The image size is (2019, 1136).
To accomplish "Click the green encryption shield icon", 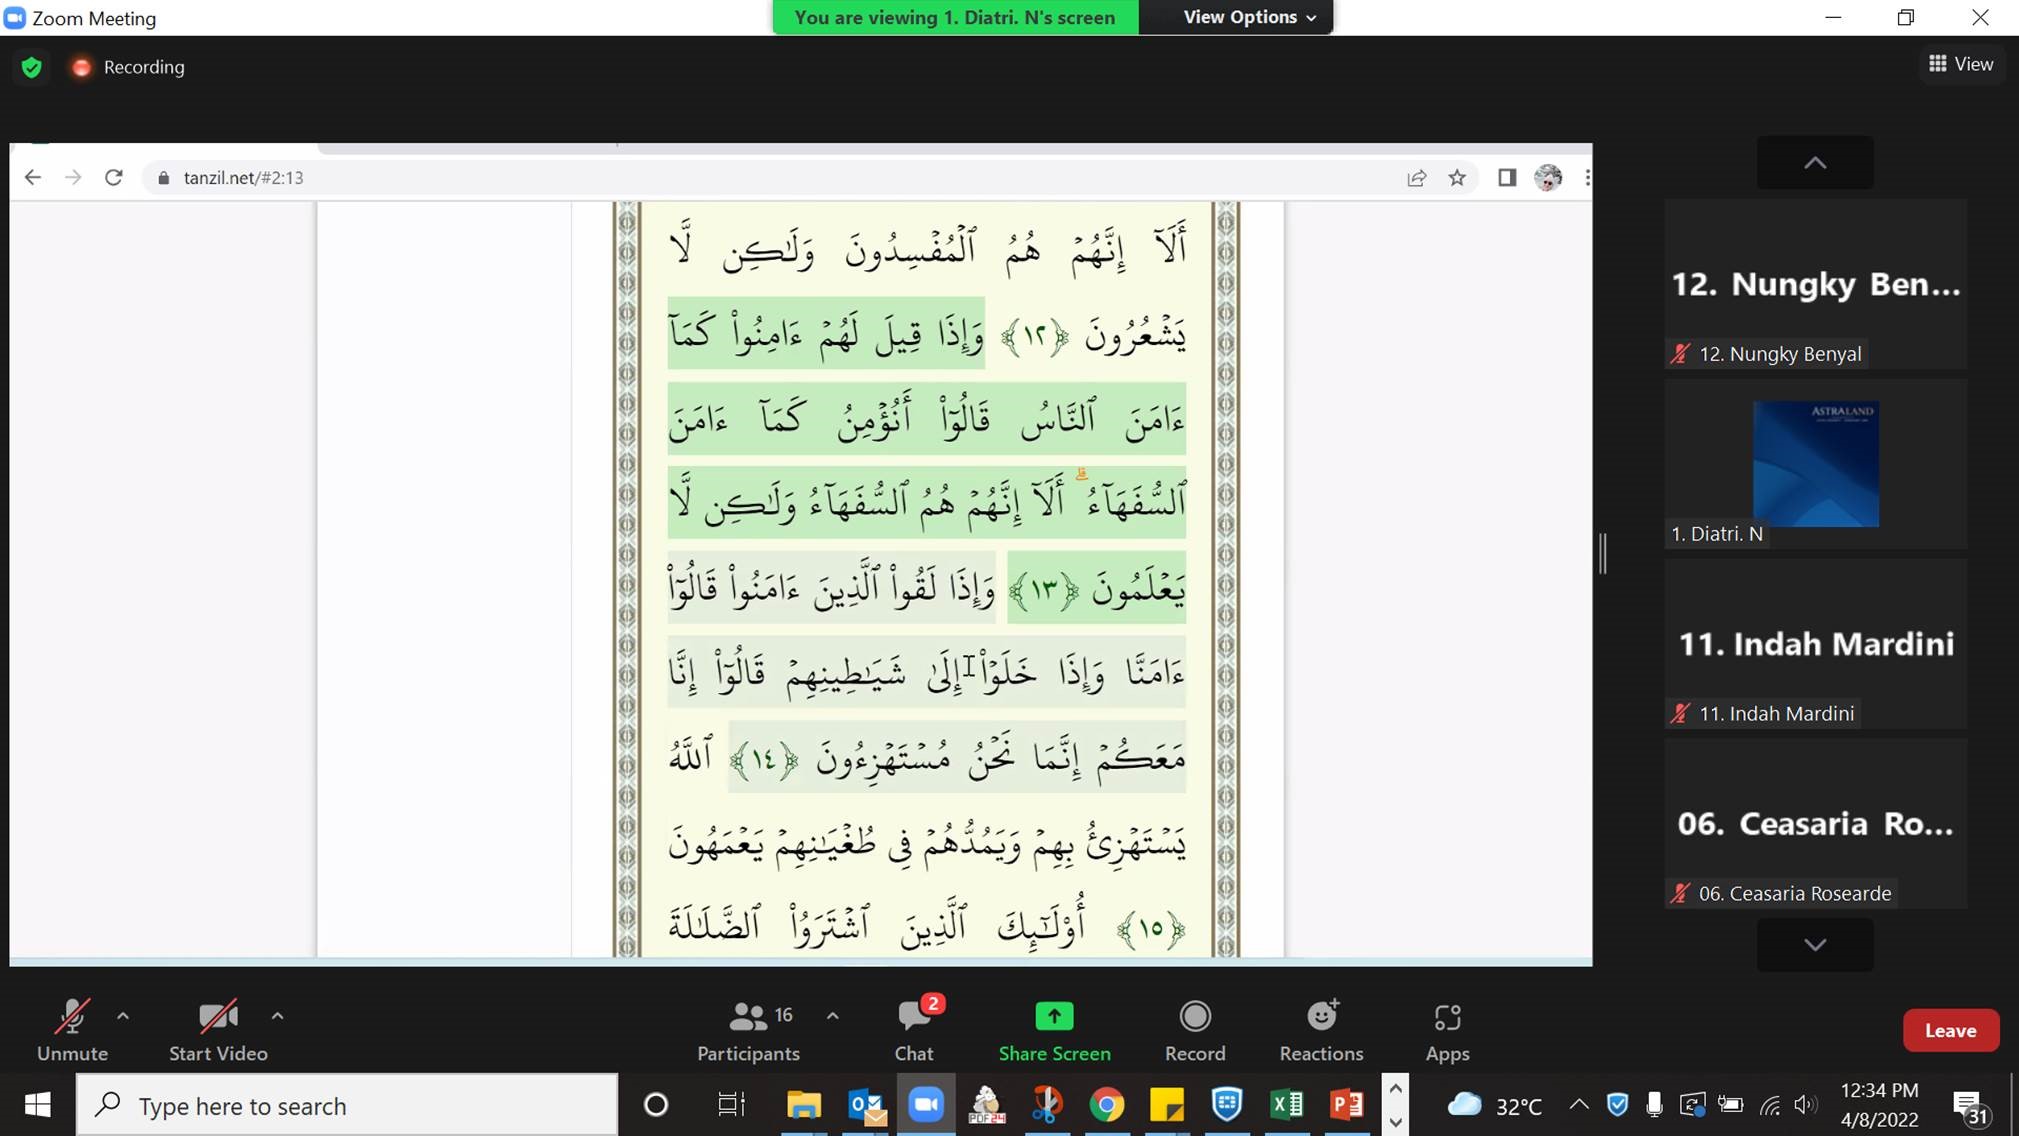I will [32, 67].
